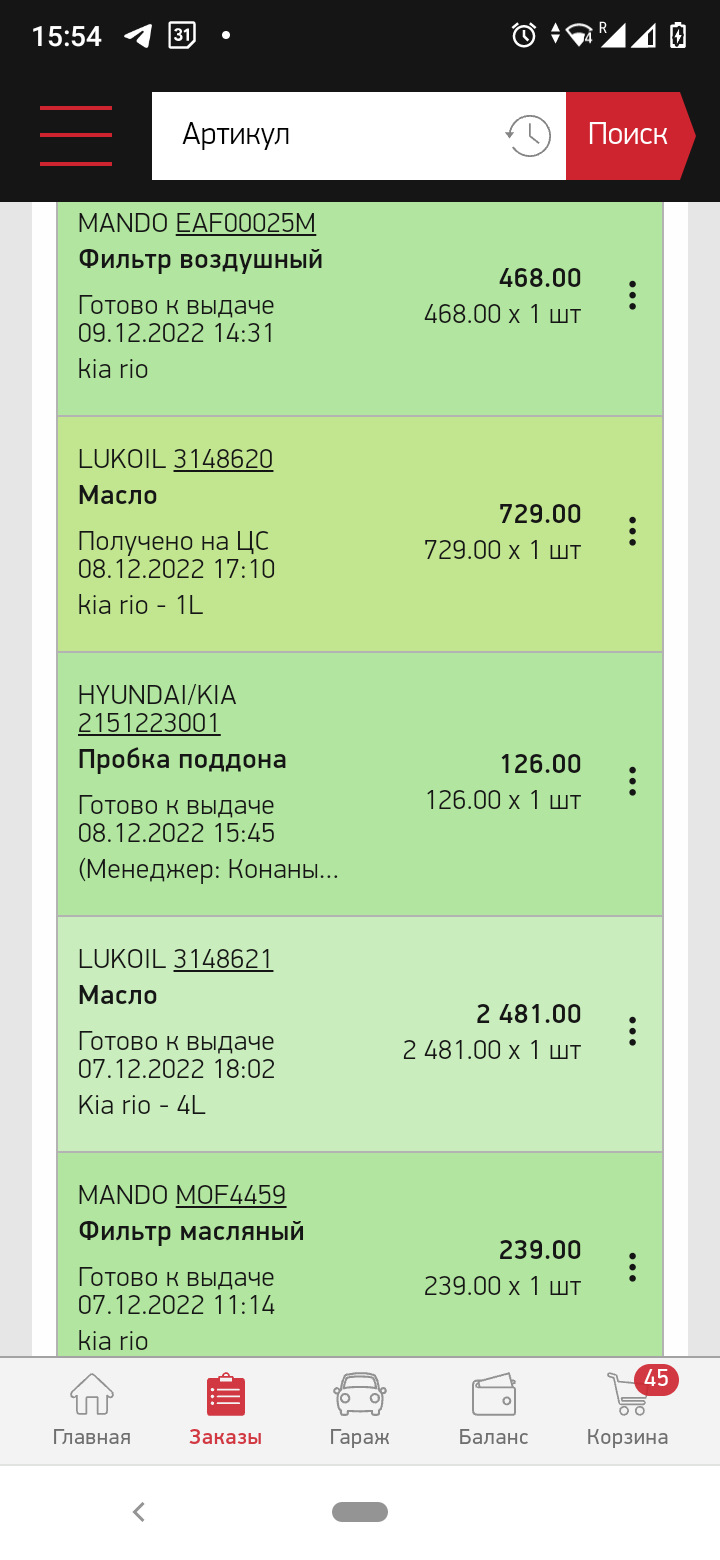Open MOF4459 article link
Image resolution: width=720 pixels, height=1560 pixels.
coord(231,1195)
